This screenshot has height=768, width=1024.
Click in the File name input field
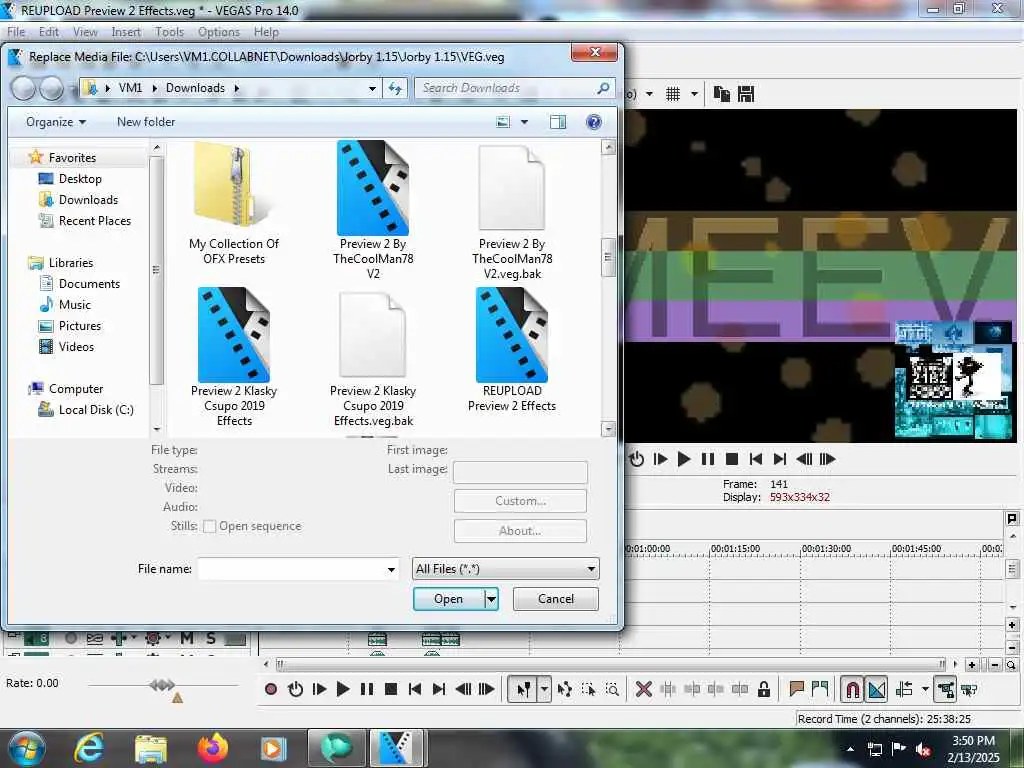[x=292, y=569]
